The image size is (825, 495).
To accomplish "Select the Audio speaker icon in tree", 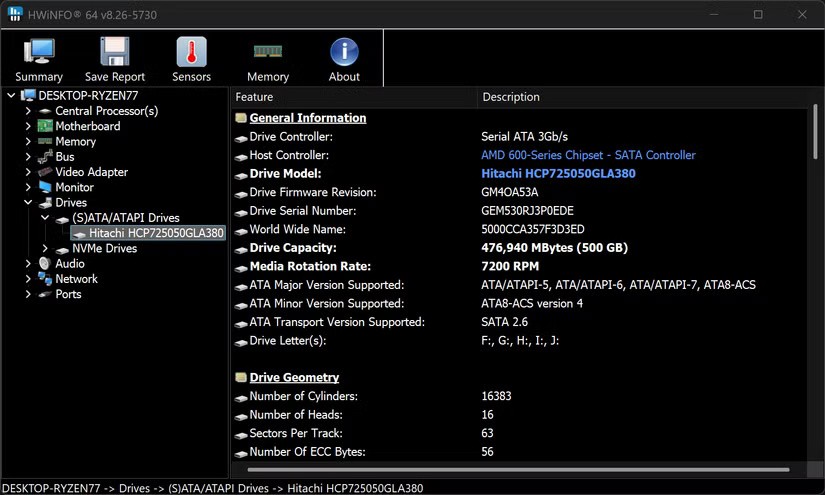I will pos(45,264).
